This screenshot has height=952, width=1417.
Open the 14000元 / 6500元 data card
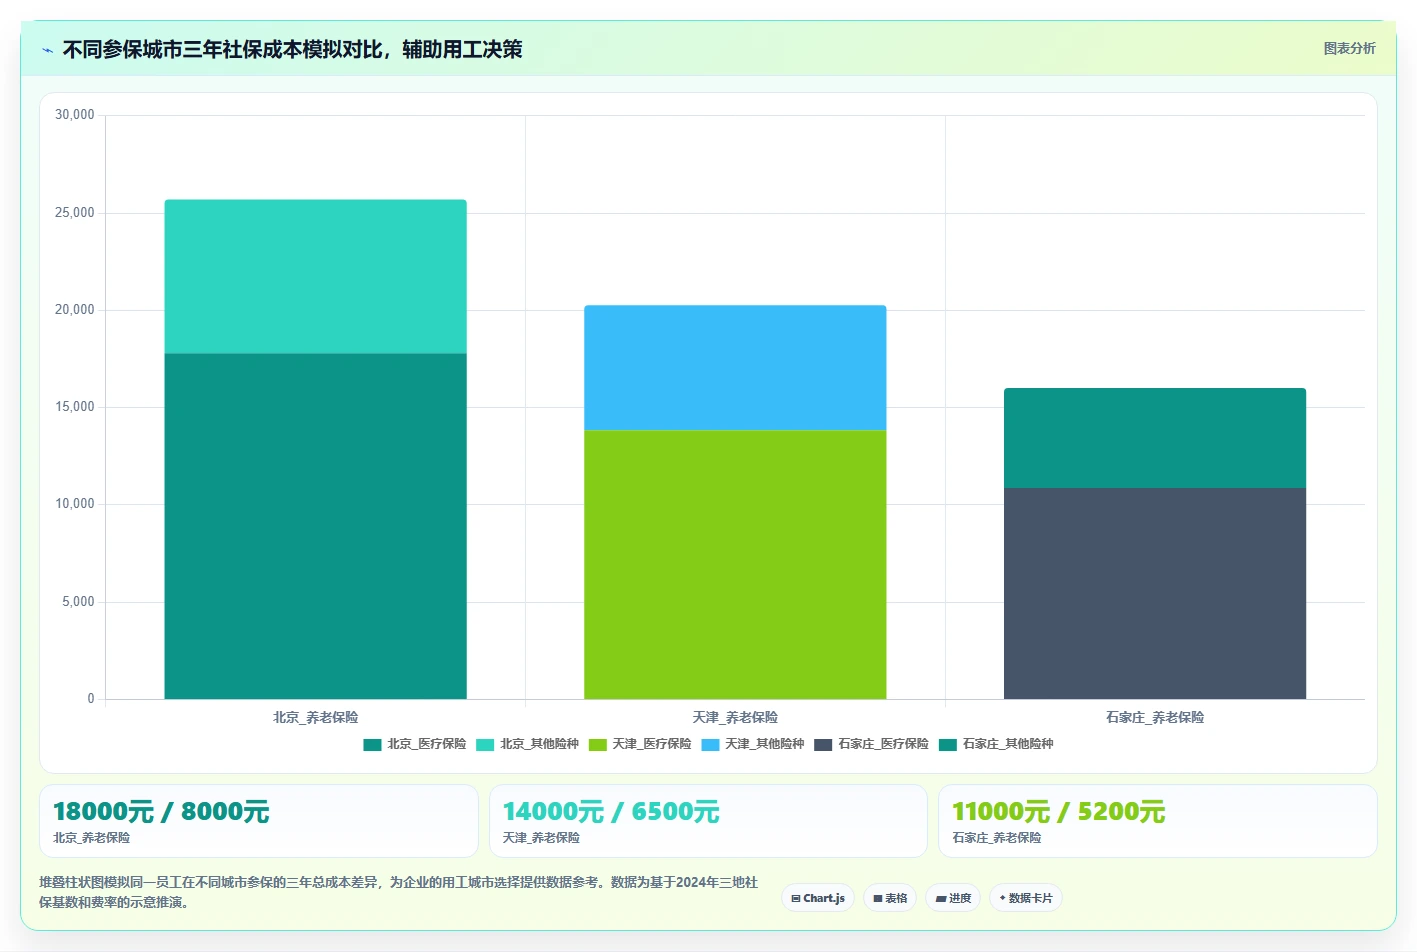pyautogui.click(x=708, y=821)
